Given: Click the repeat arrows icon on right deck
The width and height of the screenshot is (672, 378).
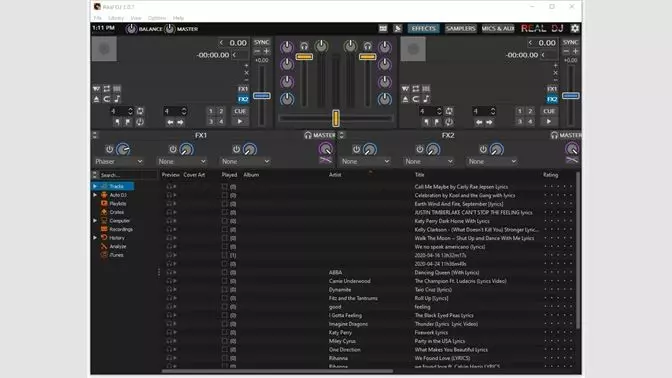Looking at the screenshot, I should [x=416, y=89].
